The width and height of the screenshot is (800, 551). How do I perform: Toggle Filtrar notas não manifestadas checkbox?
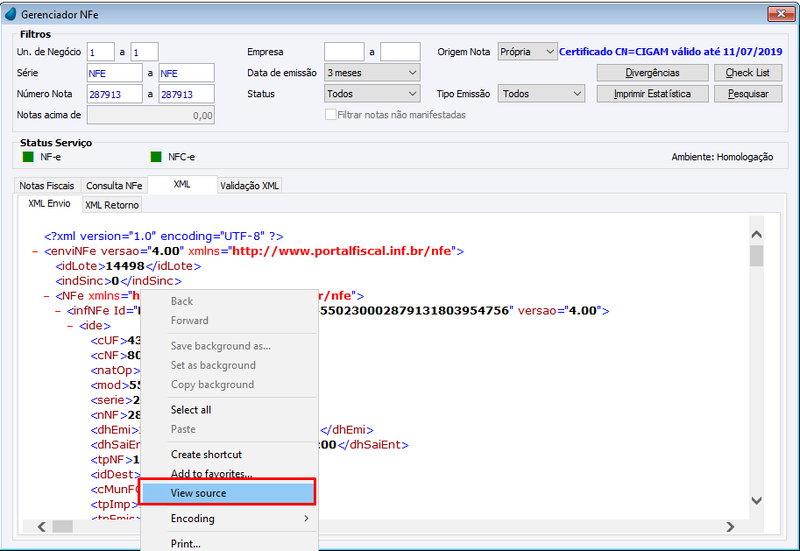(330, 115)
